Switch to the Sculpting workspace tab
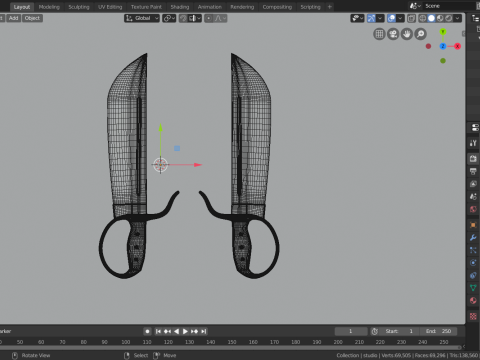Screen dimensions: 480x360 click(x=79, y=7)
